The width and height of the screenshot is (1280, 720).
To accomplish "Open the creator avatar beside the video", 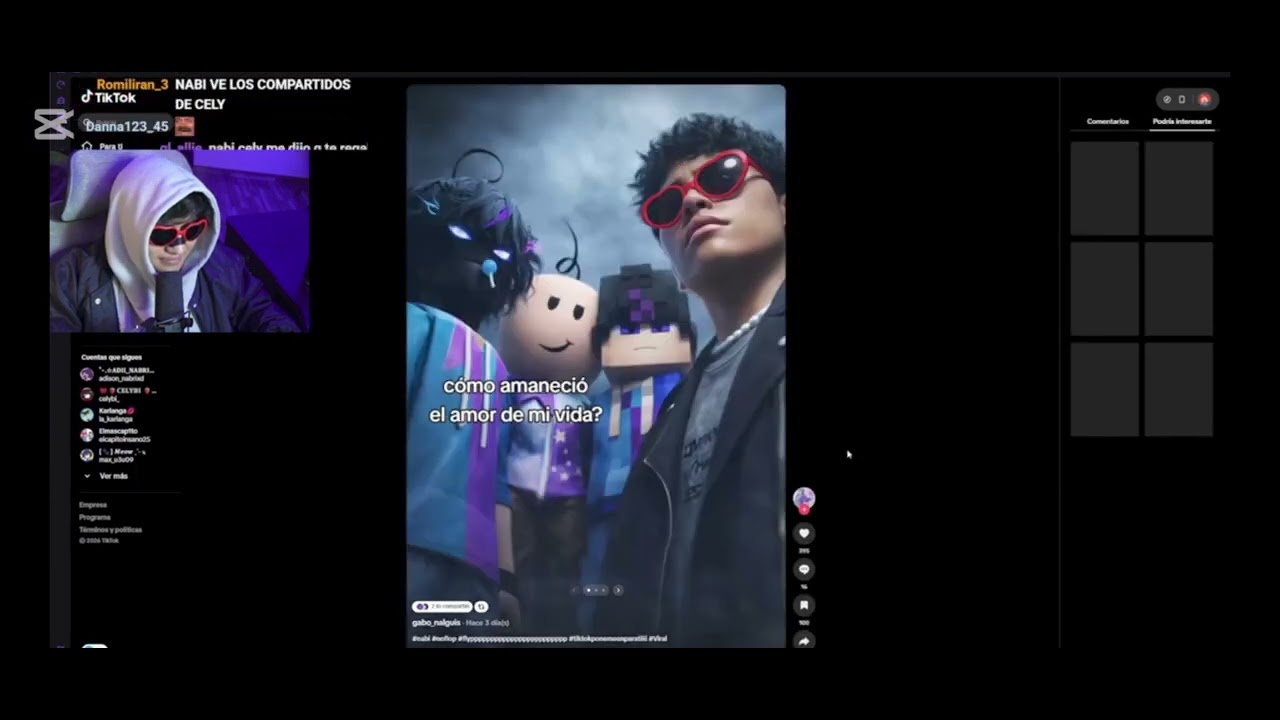I will (804, 498).
